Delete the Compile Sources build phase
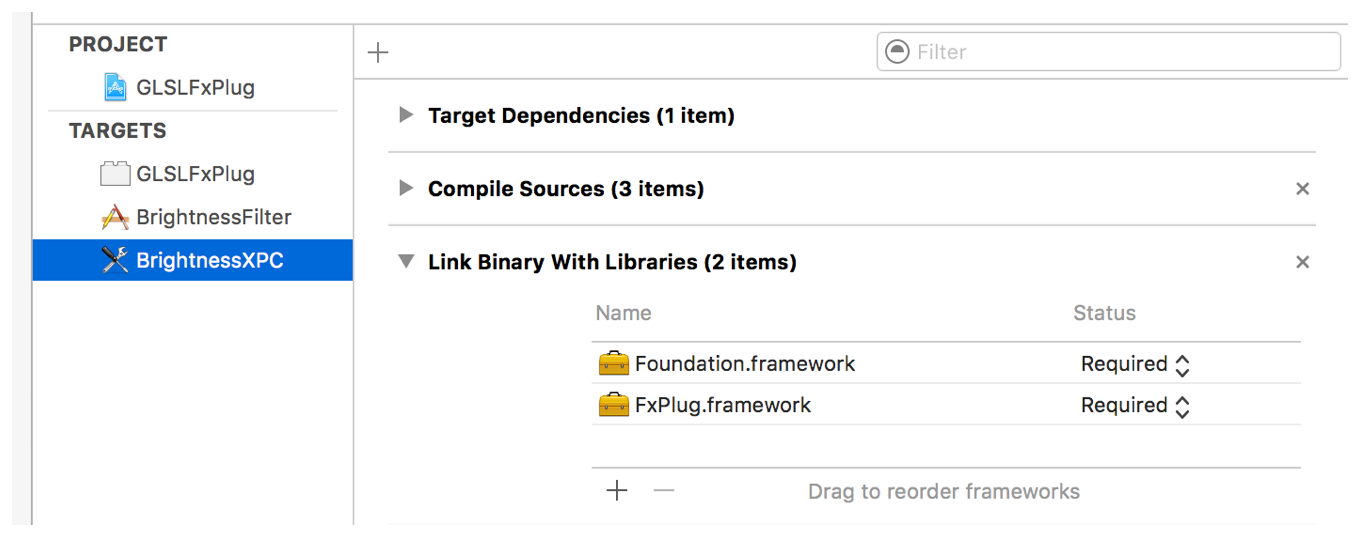 pyautogui.click(x=1302, y=189)
